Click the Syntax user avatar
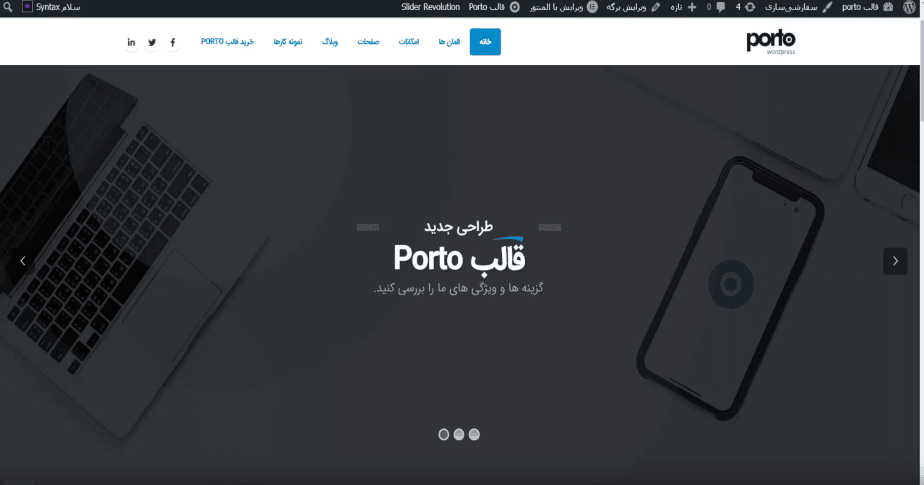924x485 pixels. tap(27, 7)
